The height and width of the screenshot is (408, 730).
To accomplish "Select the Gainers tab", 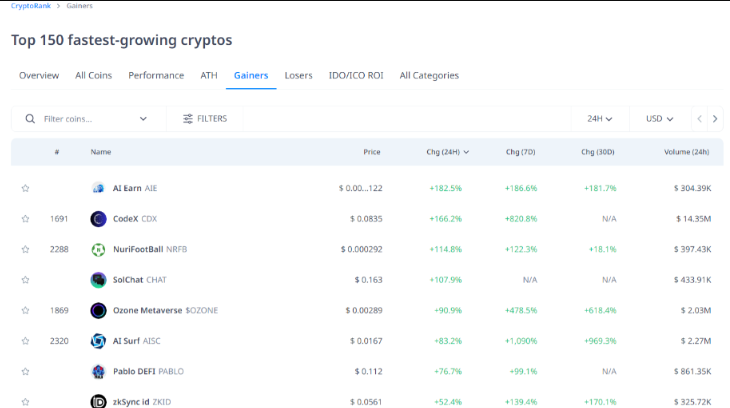I will click(251, 75).
